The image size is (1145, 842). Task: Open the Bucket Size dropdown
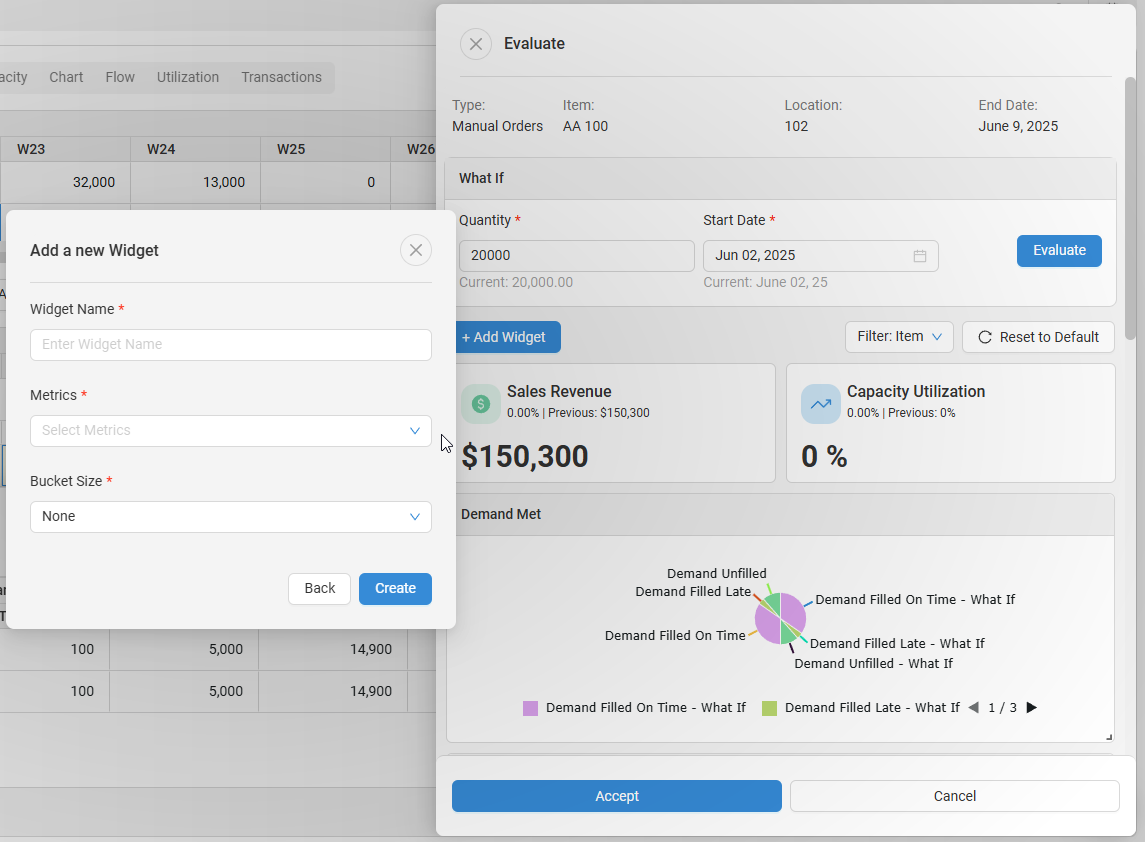click(231, 517)
